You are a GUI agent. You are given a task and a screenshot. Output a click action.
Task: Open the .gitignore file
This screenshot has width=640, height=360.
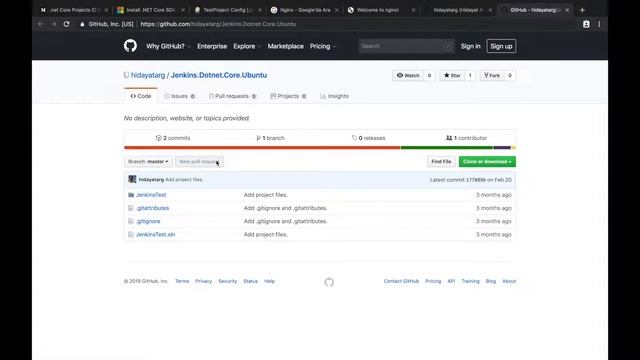148,221
